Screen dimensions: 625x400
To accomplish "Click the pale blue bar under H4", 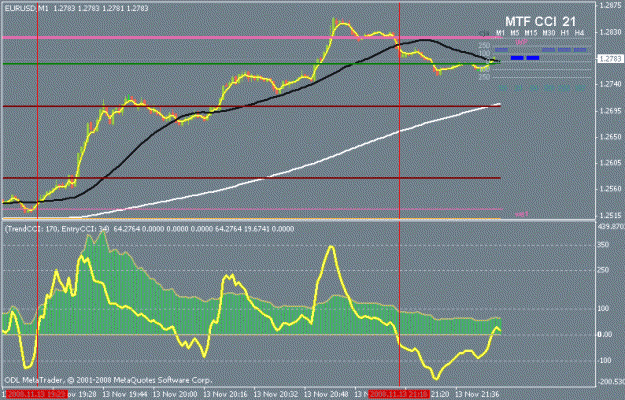I will click(x=580, y=50).
